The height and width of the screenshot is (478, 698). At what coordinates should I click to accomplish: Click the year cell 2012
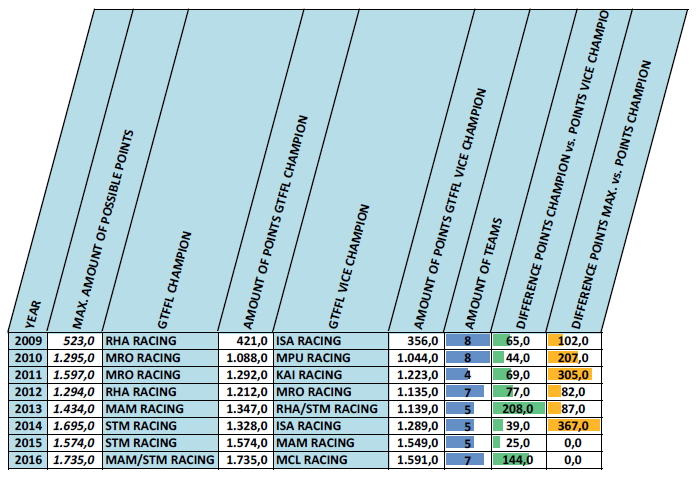coord(28,392)
